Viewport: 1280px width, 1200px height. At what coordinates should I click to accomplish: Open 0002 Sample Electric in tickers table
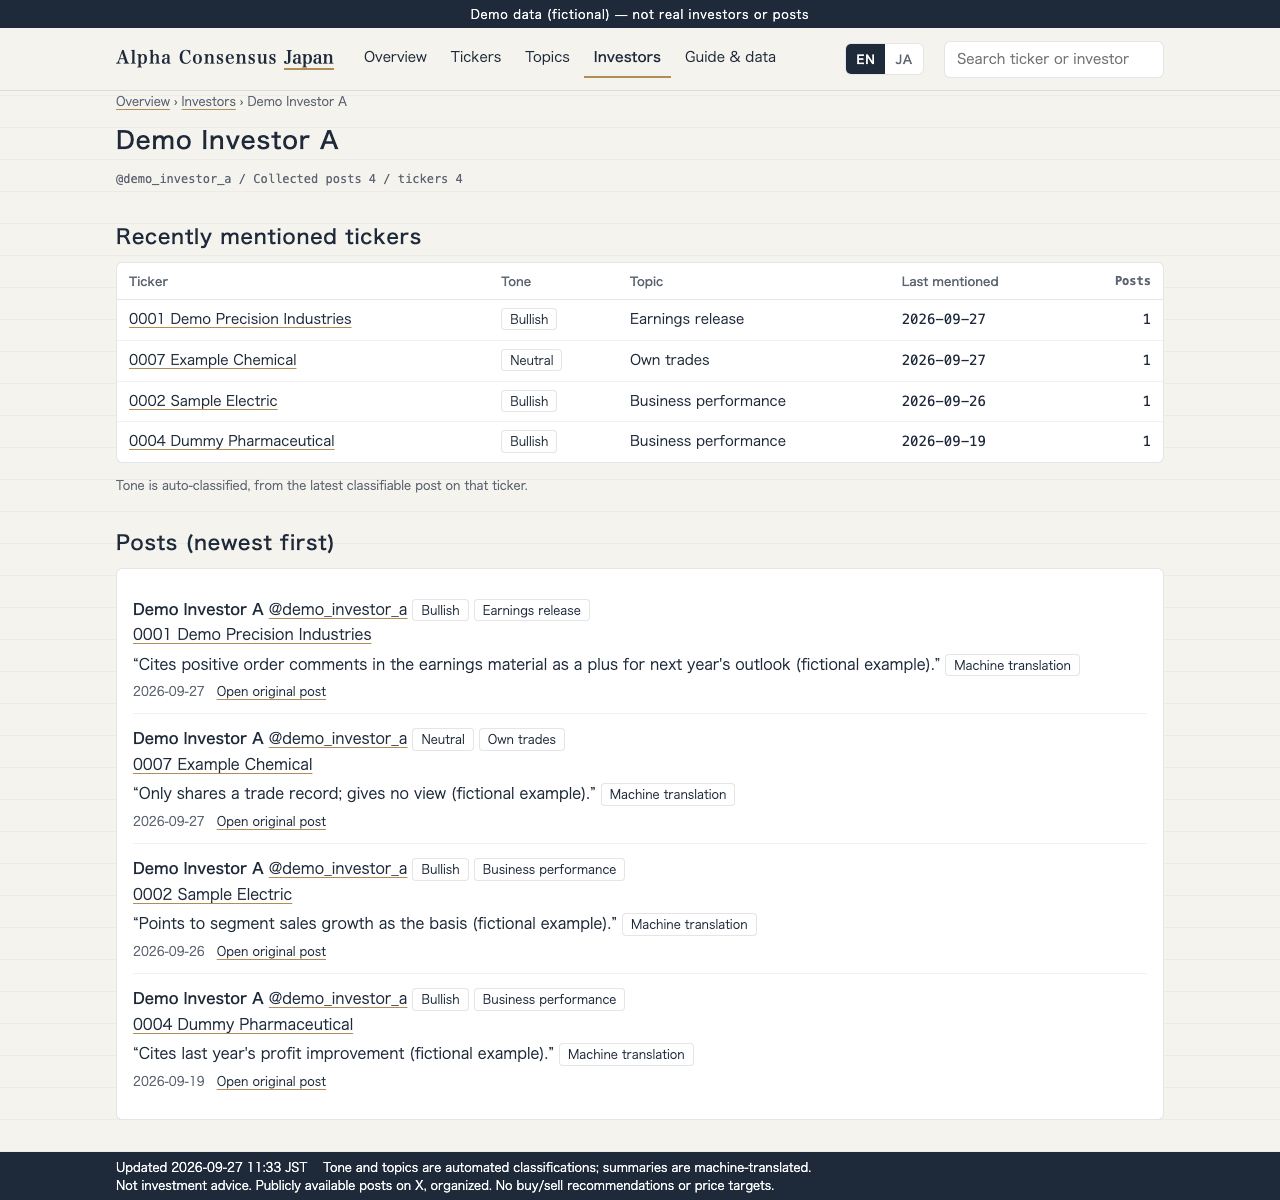click(x=203, y=401)
